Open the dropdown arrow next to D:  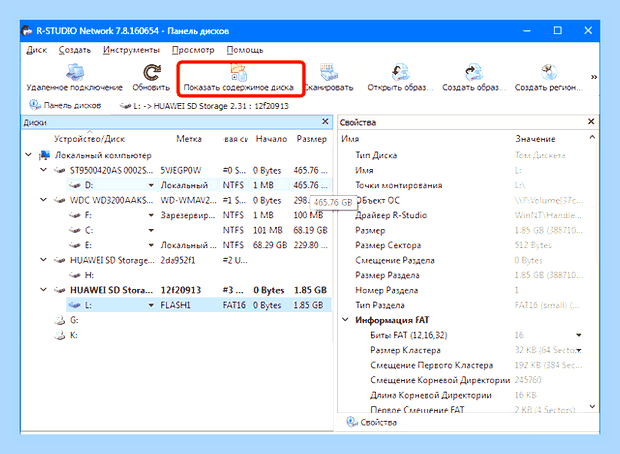151,185
